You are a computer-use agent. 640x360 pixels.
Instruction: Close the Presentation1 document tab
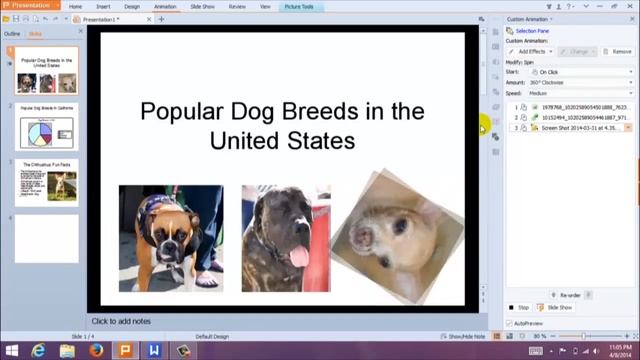click(149, 19)
